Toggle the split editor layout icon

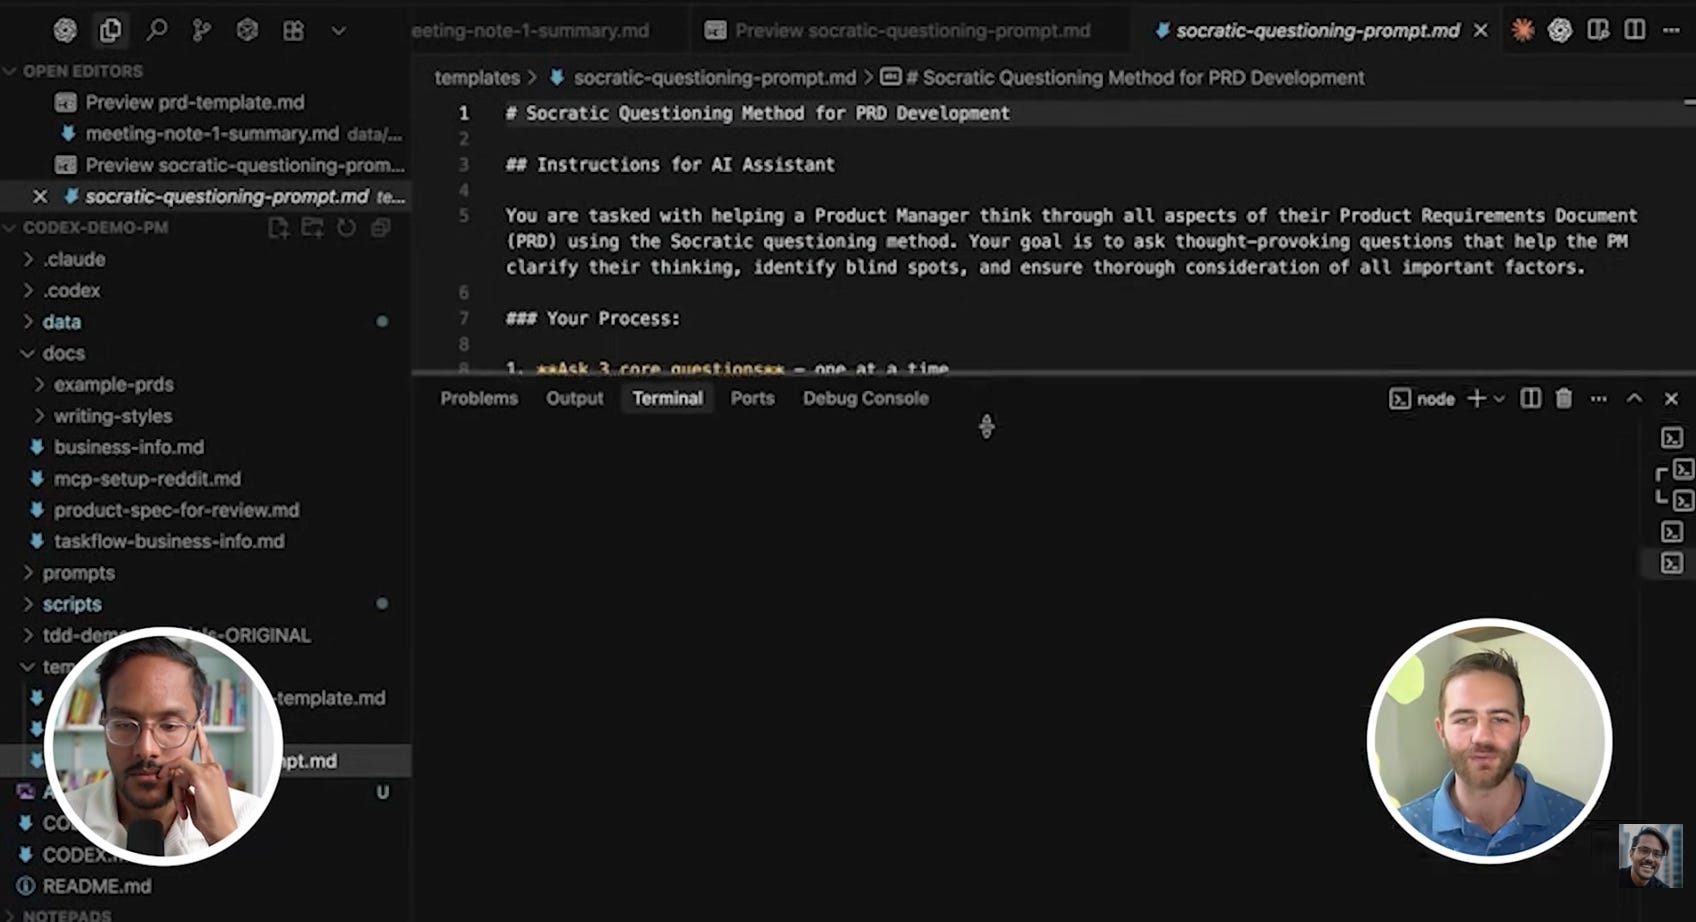(x=1635, y=31)
